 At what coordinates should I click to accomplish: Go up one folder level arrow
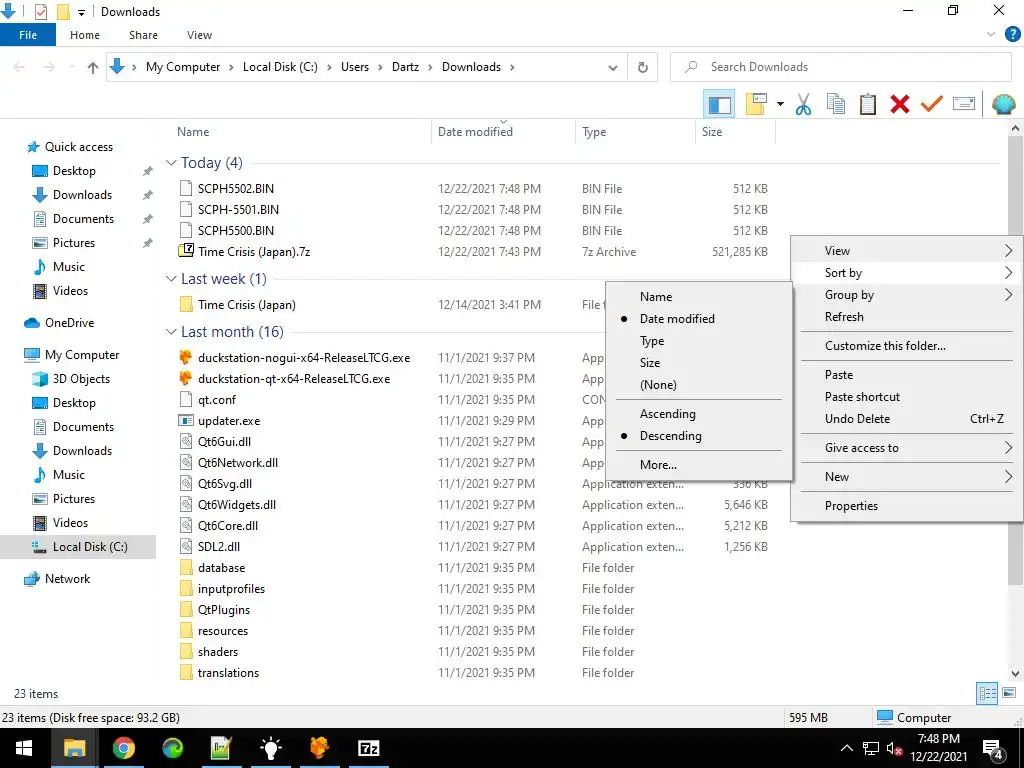pyautogui.click(x=93, y=67)
